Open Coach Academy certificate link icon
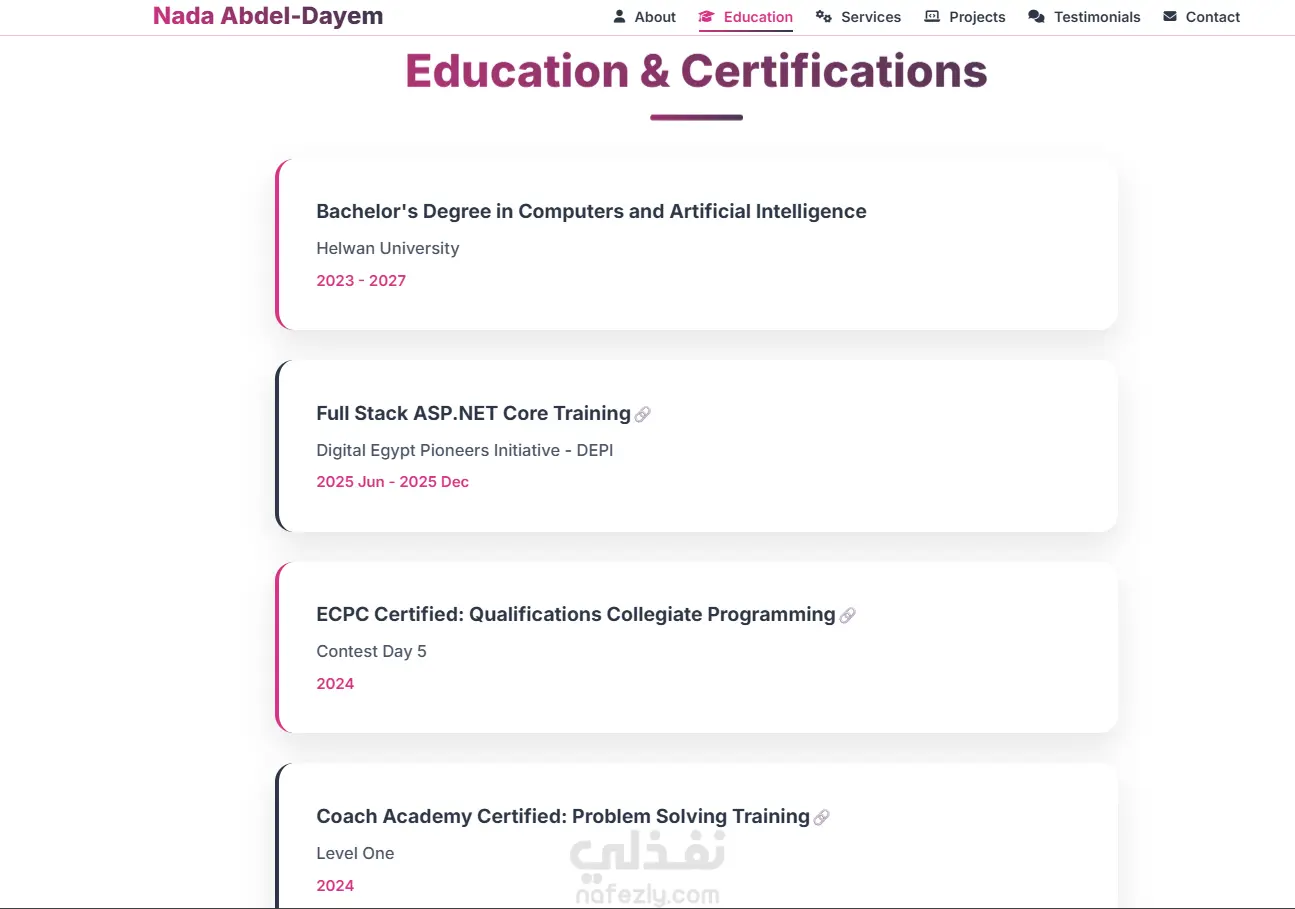1295x909 pixels. (821, 817)
